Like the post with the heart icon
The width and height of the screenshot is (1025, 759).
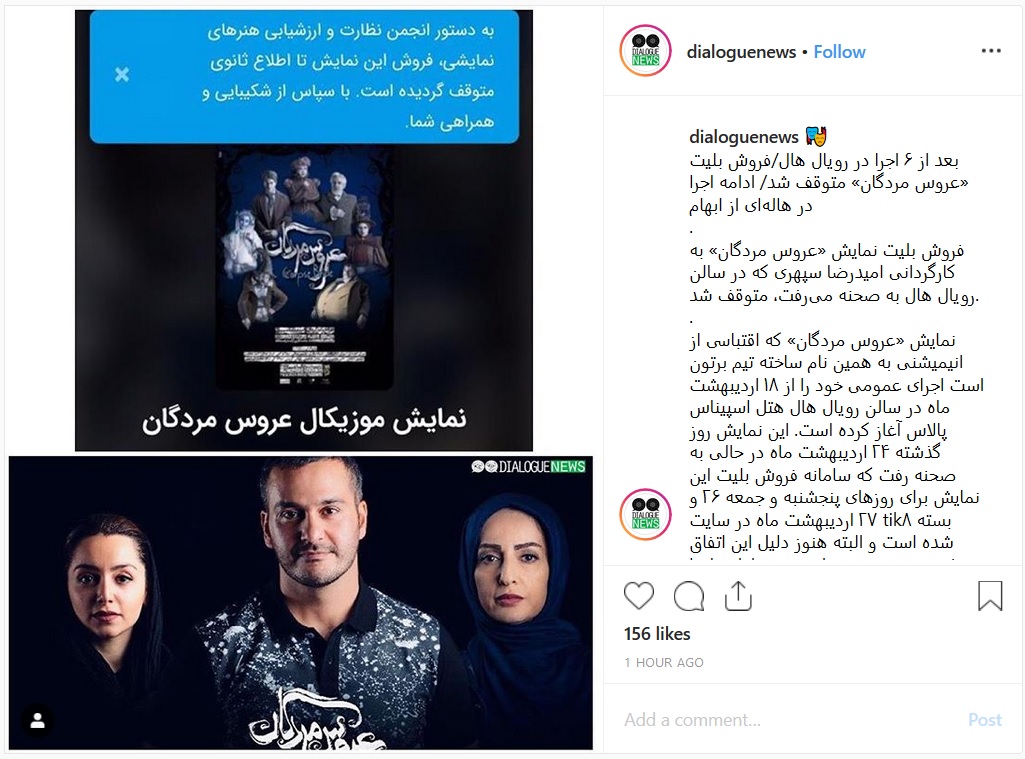coord(639,596)
